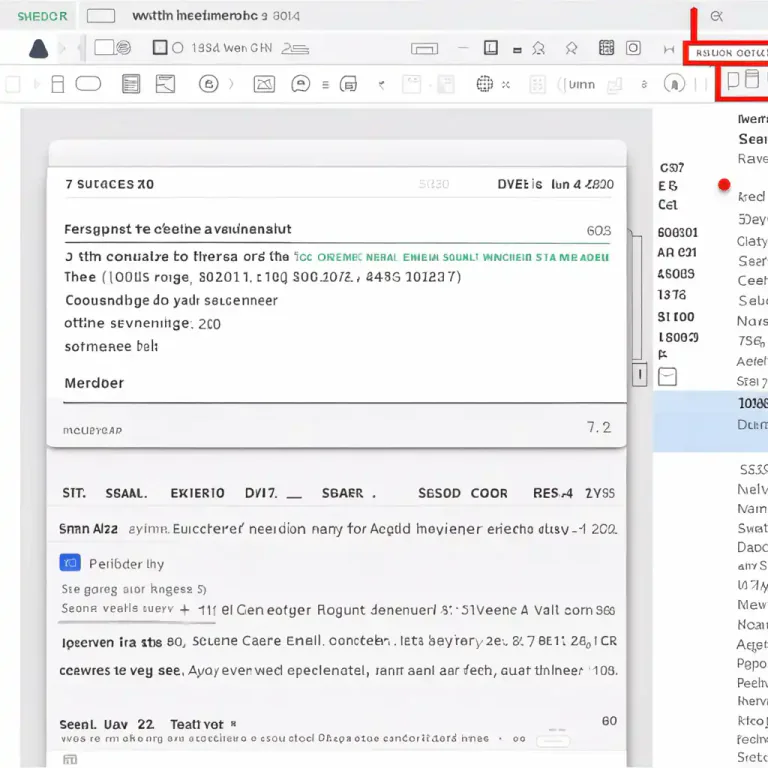The width and height of the screenshot is (768, 768).
Task: Click the H-shaped icon in top toolbar
Action: 669,49
